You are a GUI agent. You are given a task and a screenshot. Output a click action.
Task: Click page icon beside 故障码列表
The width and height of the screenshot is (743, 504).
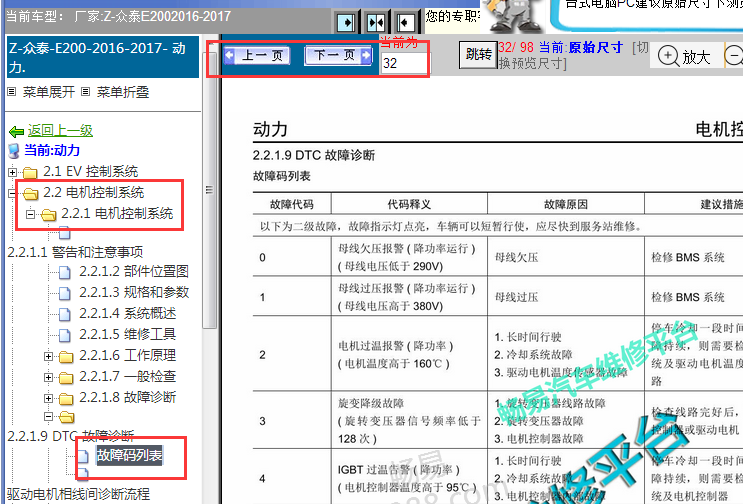click(83, 456)
